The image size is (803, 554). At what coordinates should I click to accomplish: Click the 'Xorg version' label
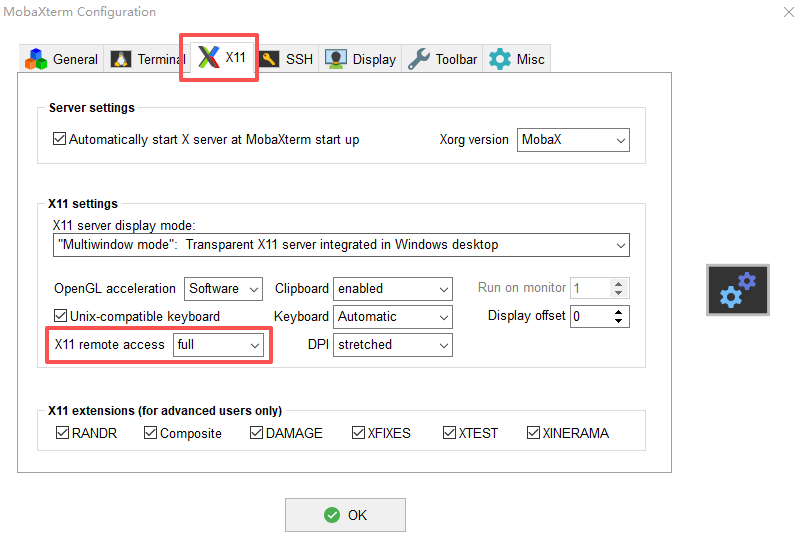point(474,140)
